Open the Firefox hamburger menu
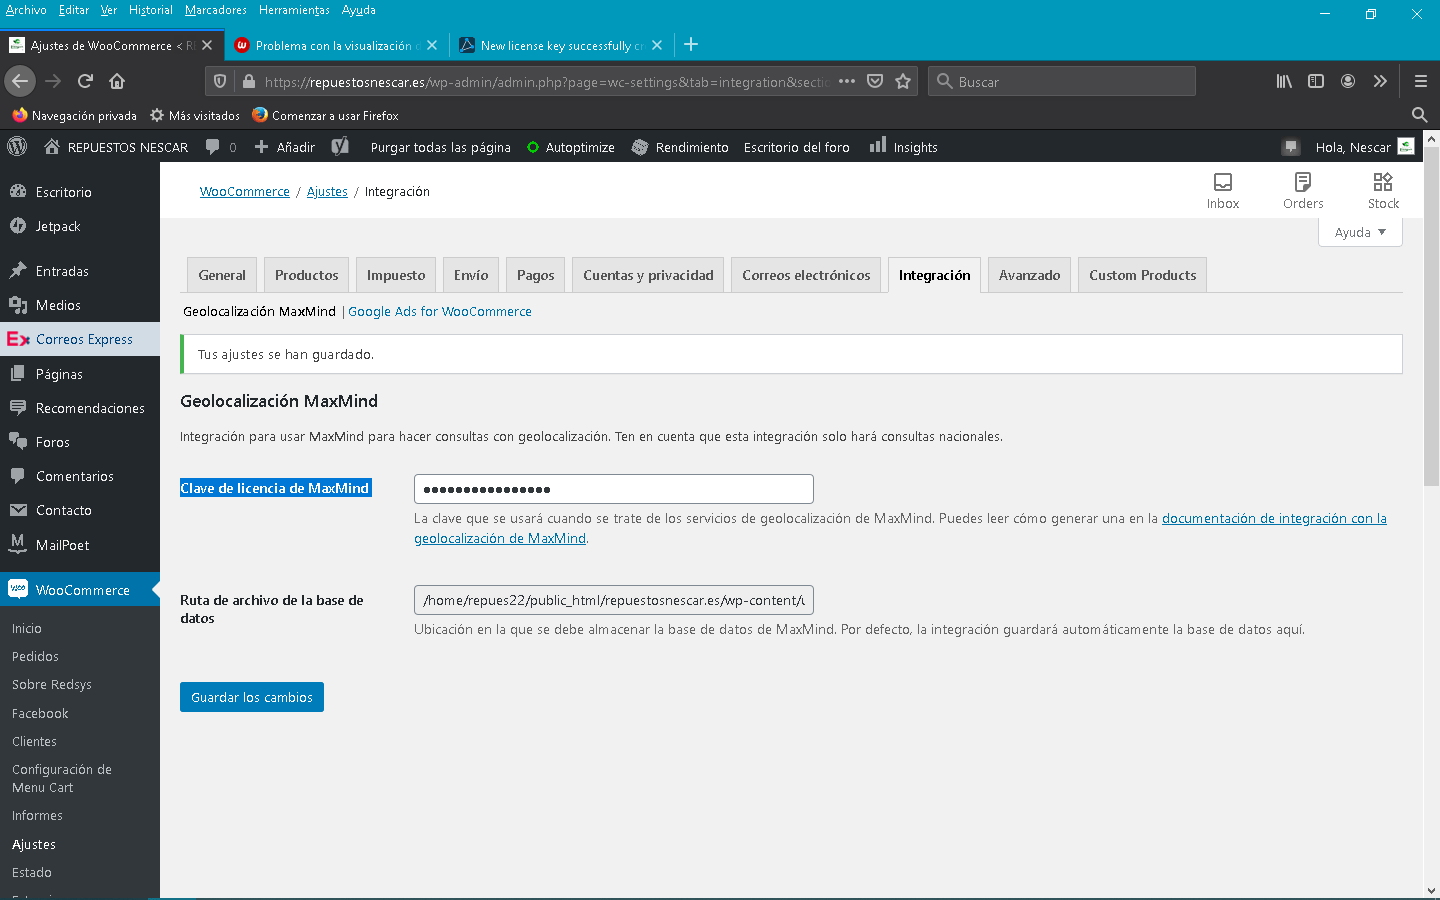 pos(1420,81)
